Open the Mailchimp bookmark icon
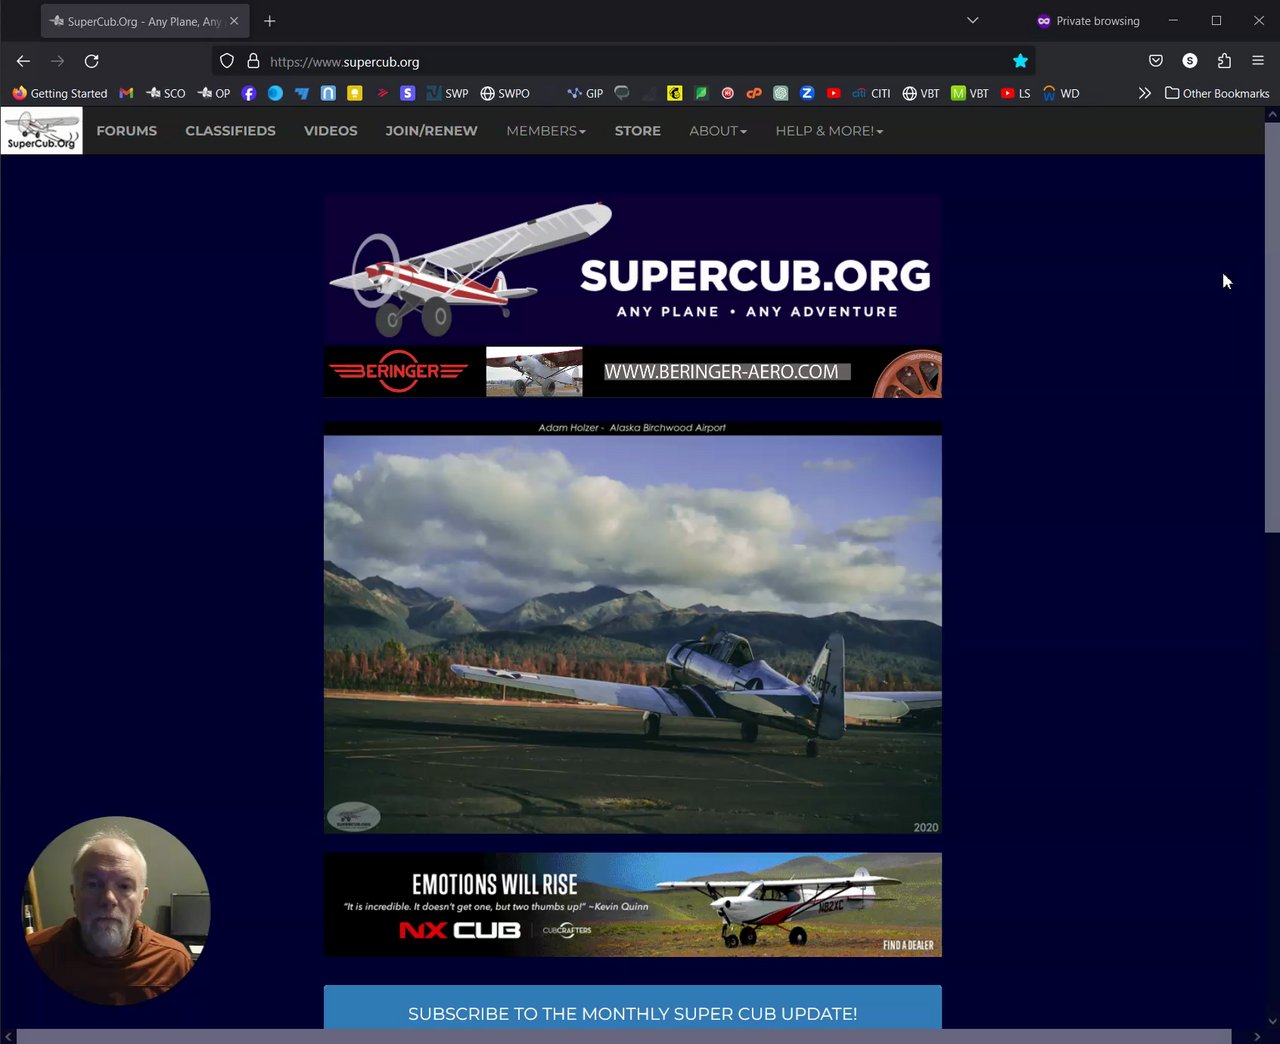The height and width of the screenshot is (1044, 1280). coord(675,93)
